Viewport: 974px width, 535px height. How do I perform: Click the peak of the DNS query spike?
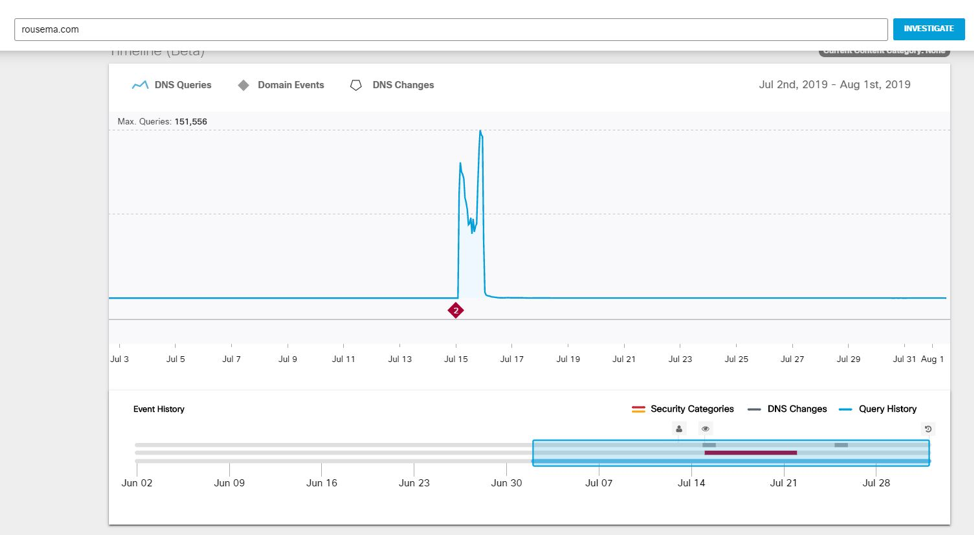[x=481, y=131]
